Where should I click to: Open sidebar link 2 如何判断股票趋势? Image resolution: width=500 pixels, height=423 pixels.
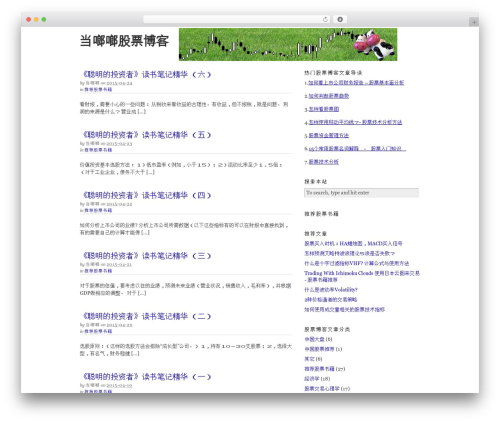[328, 96]
